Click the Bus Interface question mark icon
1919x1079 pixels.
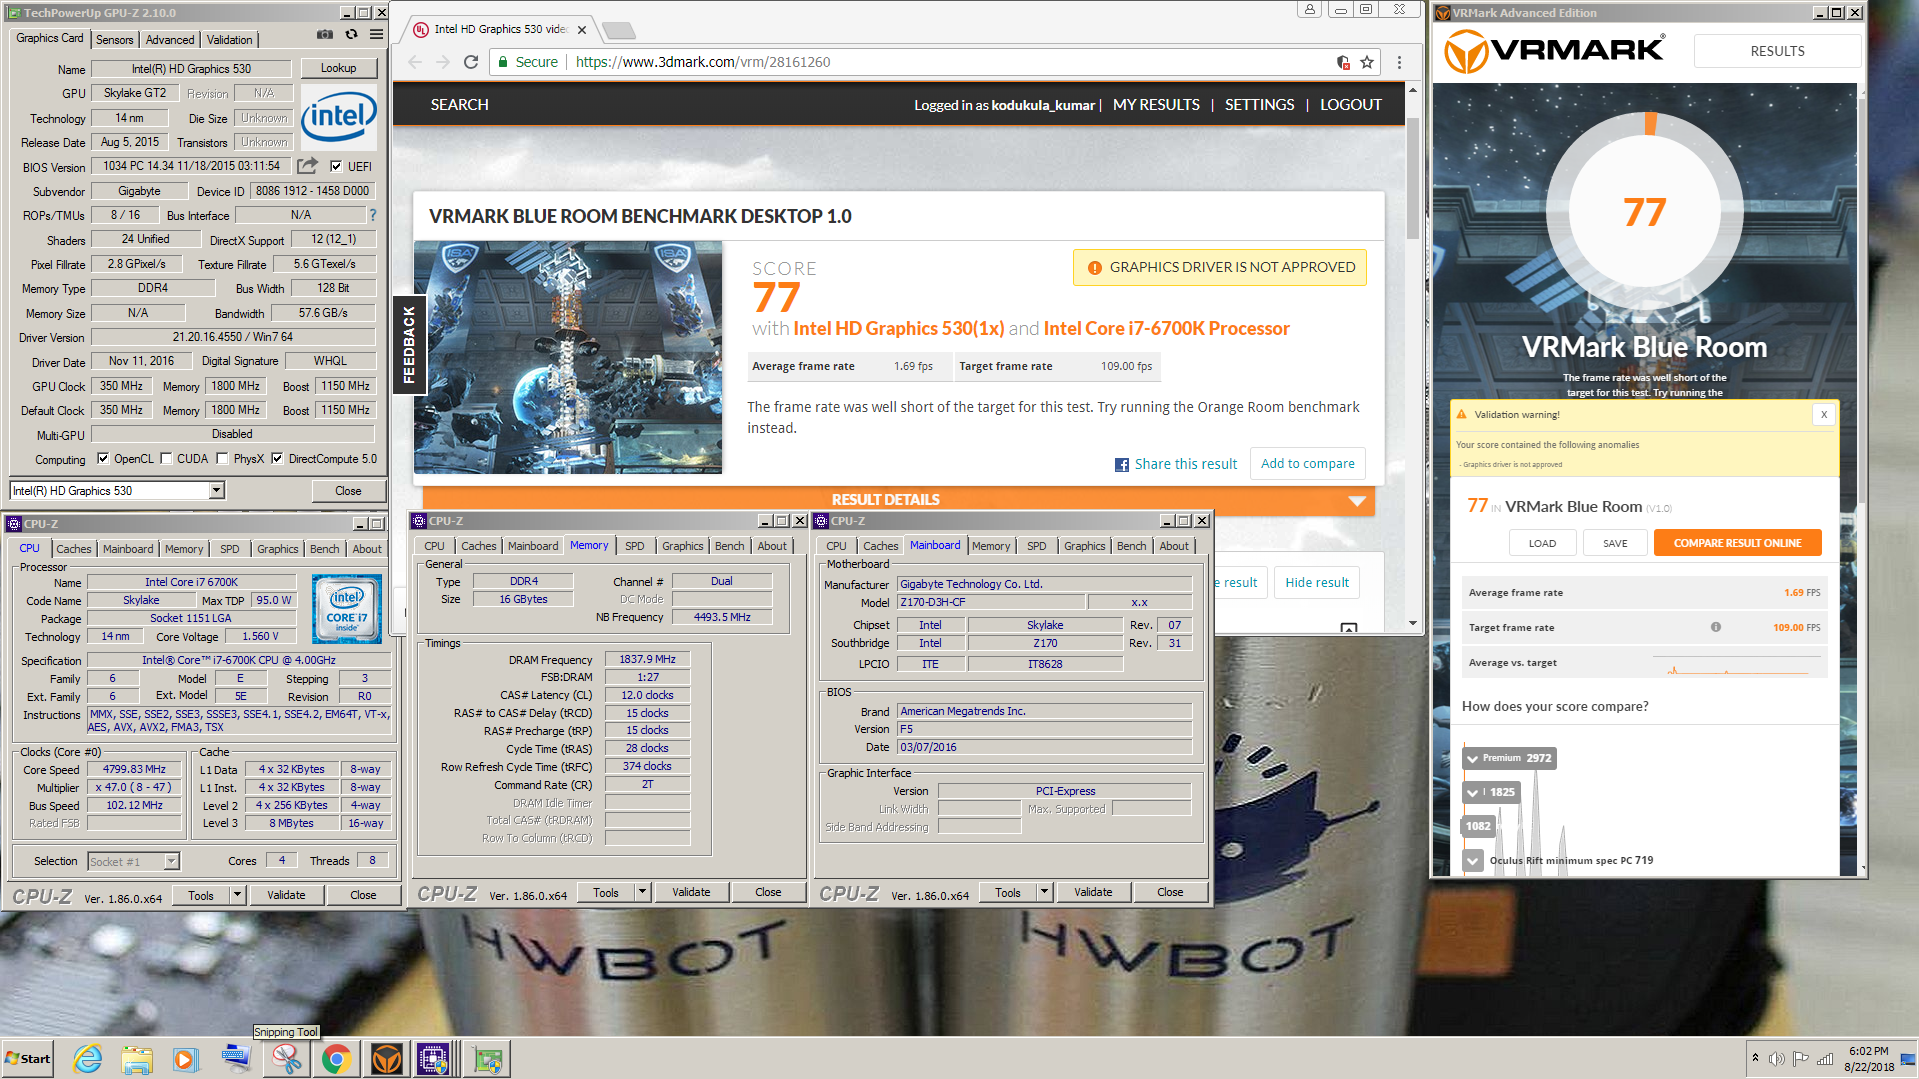pyautogui.click(x=373, y=215)
